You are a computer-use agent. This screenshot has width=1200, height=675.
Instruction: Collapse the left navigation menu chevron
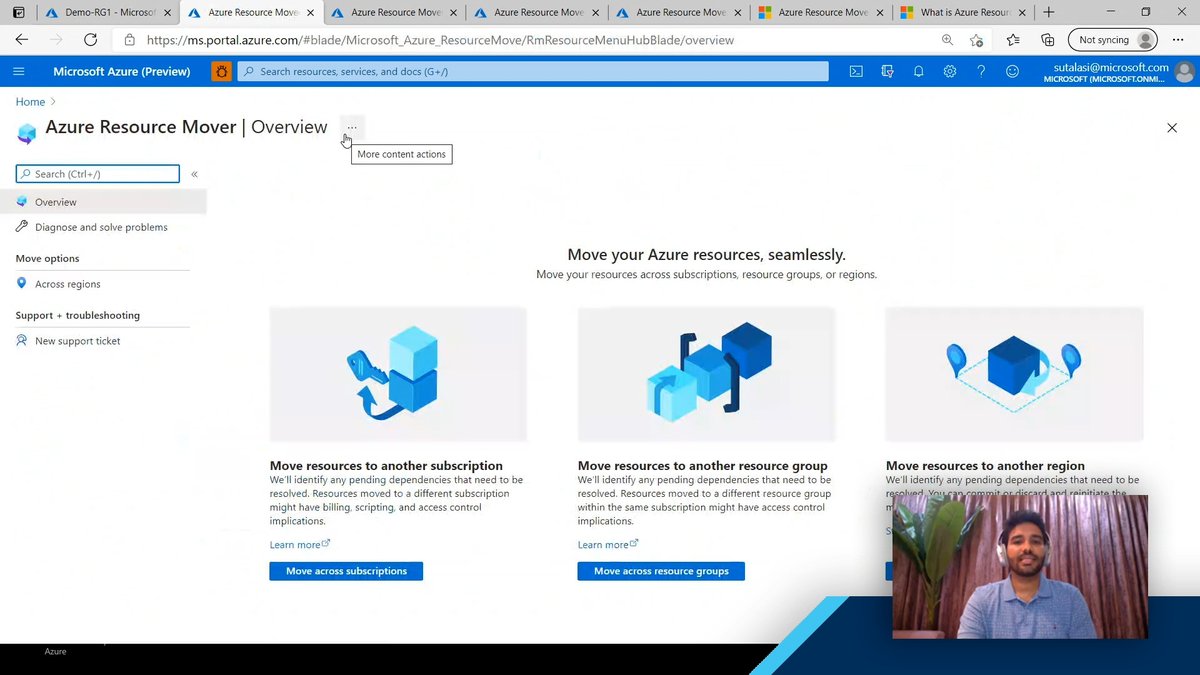[194, 174]
